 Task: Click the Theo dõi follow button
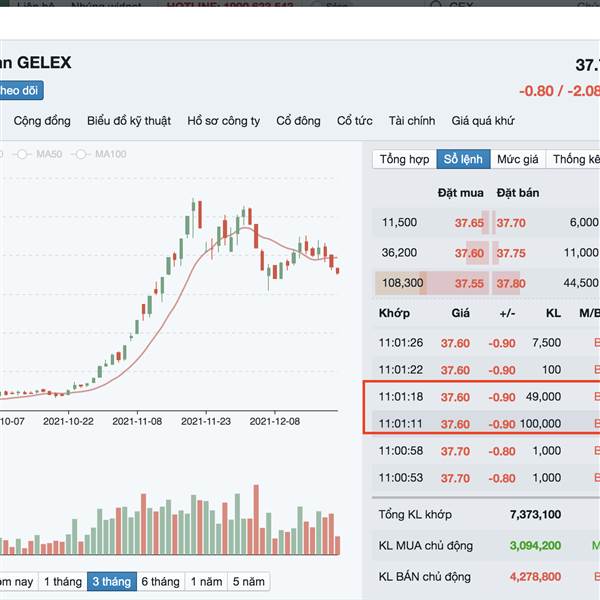click(19, 91)
